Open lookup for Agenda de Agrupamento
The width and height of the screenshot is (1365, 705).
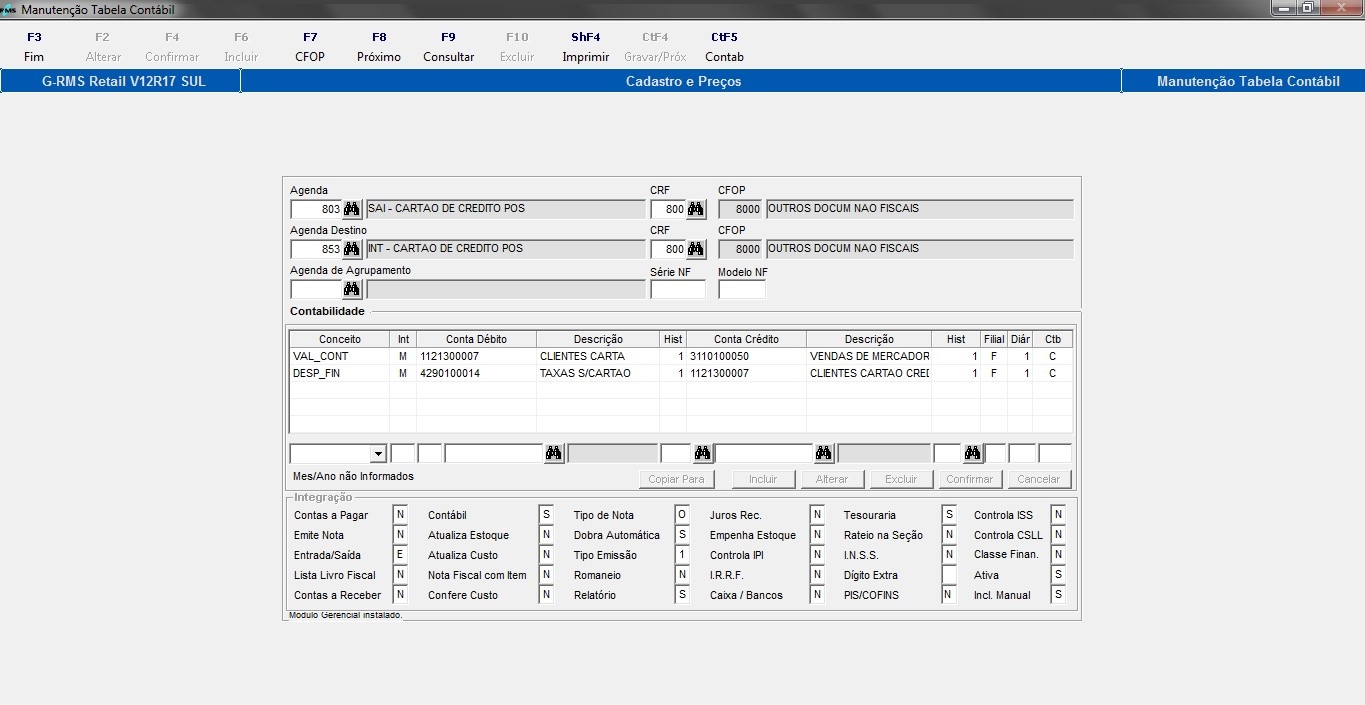point(352,289)
